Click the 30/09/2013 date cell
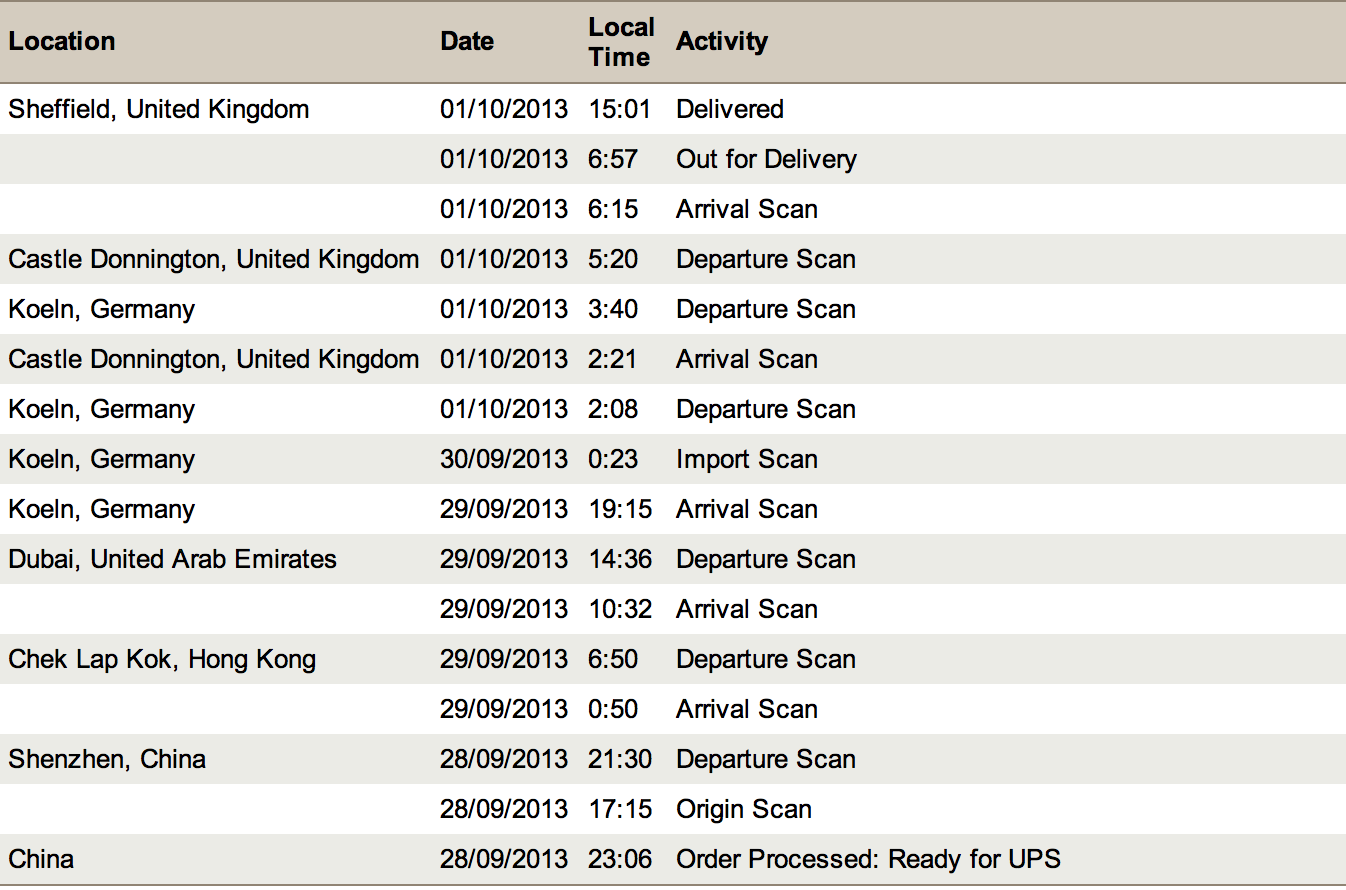 point(504,459)
